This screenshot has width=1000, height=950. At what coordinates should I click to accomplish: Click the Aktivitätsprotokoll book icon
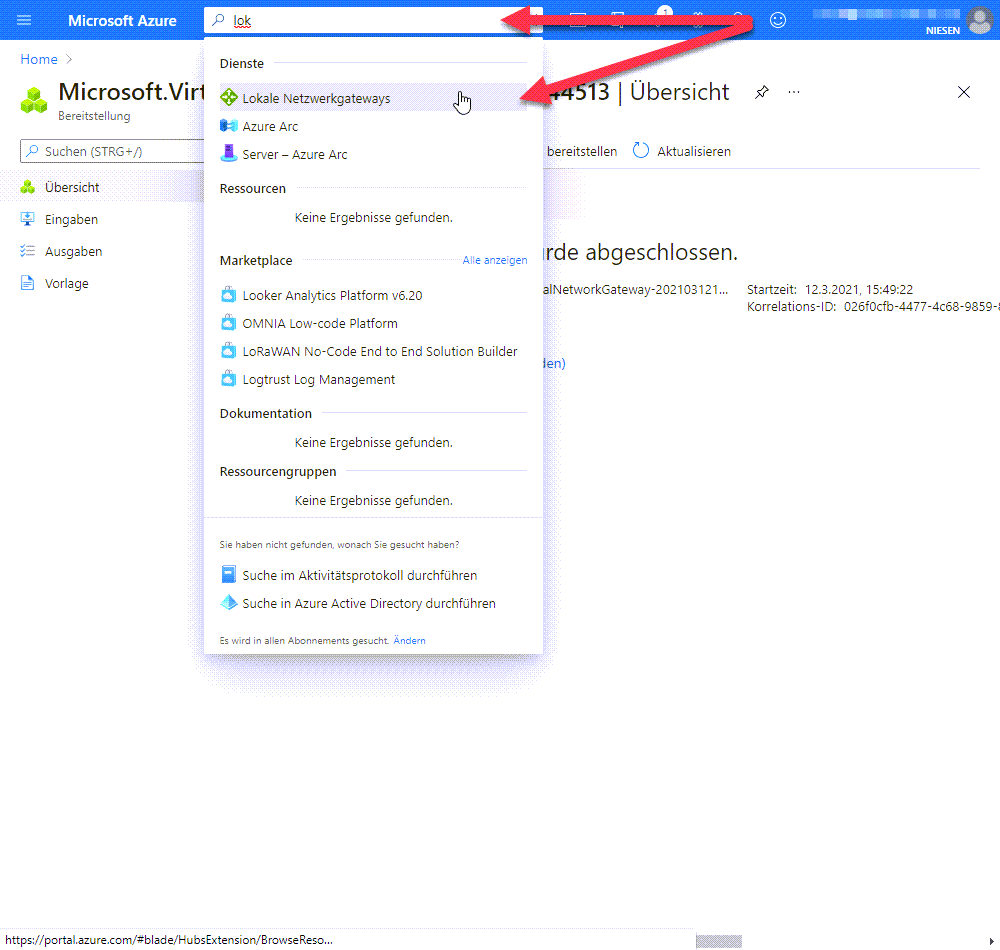pos(228,574)
